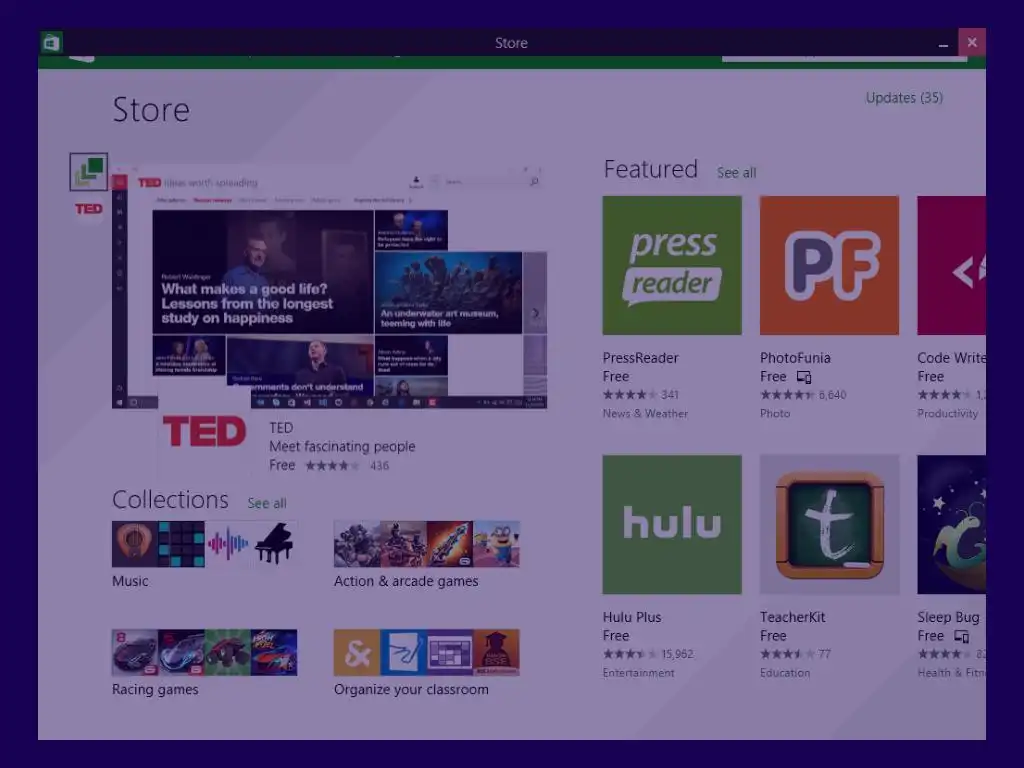The height and width of the screenshot is (768, 1024).
Task: Open the PhotoFunia app tile
Action: [x=829, y=265]
